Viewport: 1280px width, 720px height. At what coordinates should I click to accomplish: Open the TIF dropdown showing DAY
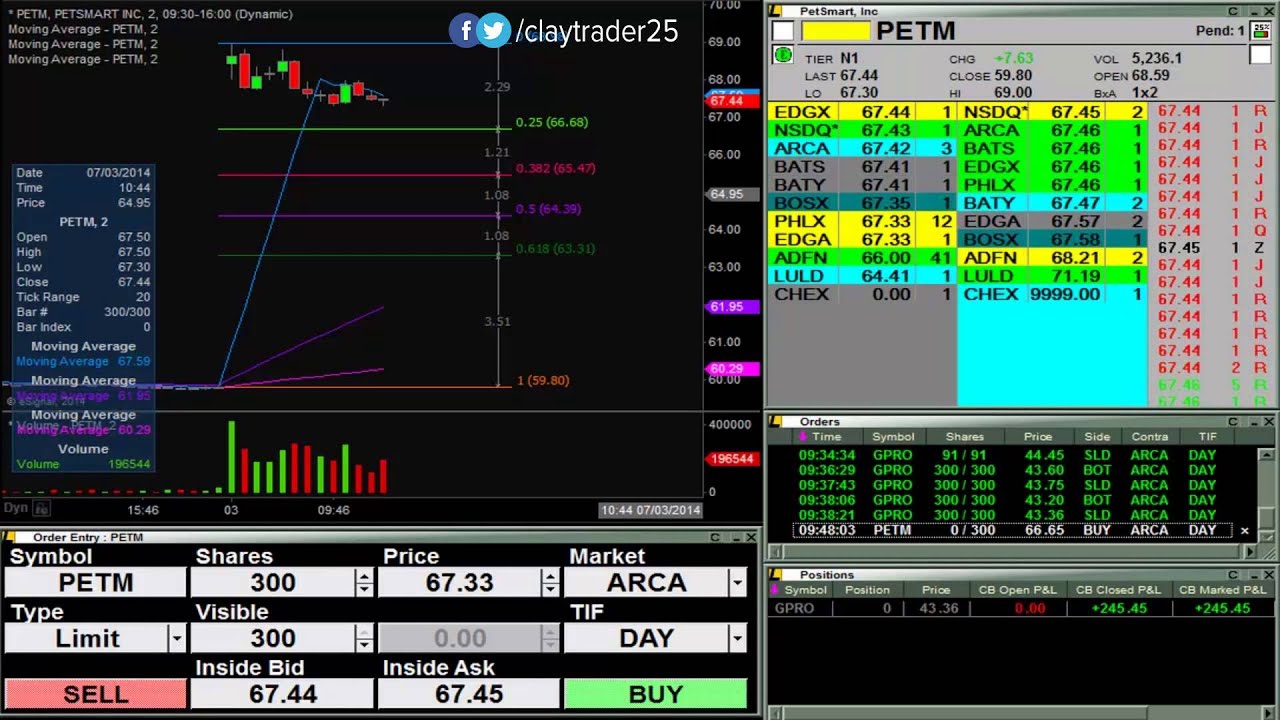(738, 638)
